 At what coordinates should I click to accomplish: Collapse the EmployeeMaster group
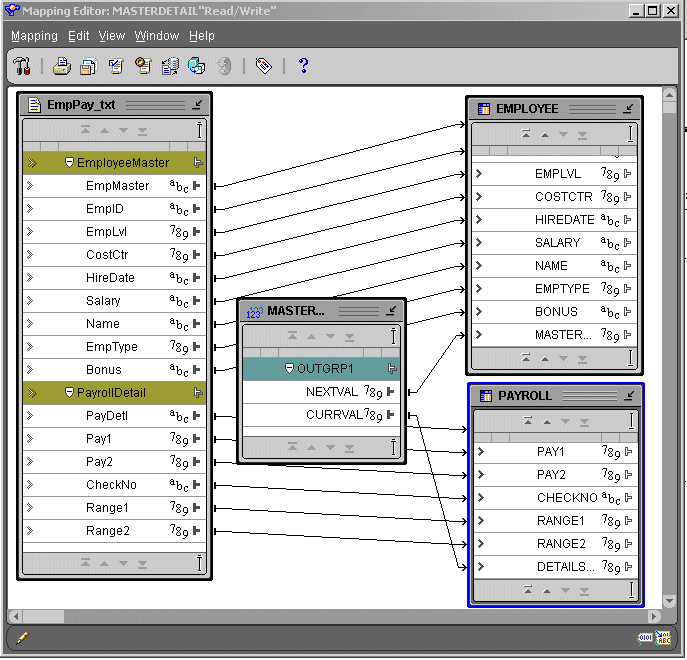point(70,163)
